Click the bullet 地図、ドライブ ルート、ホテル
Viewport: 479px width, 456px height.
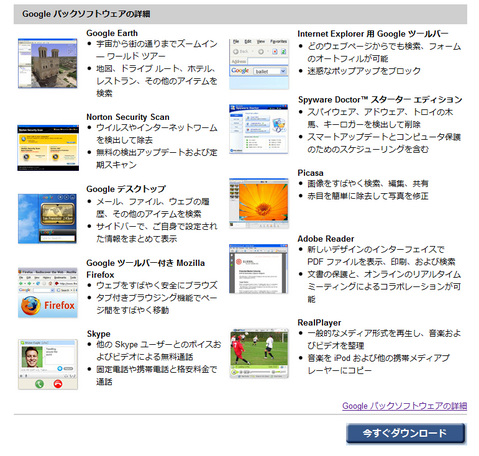(x=157, y=81)
